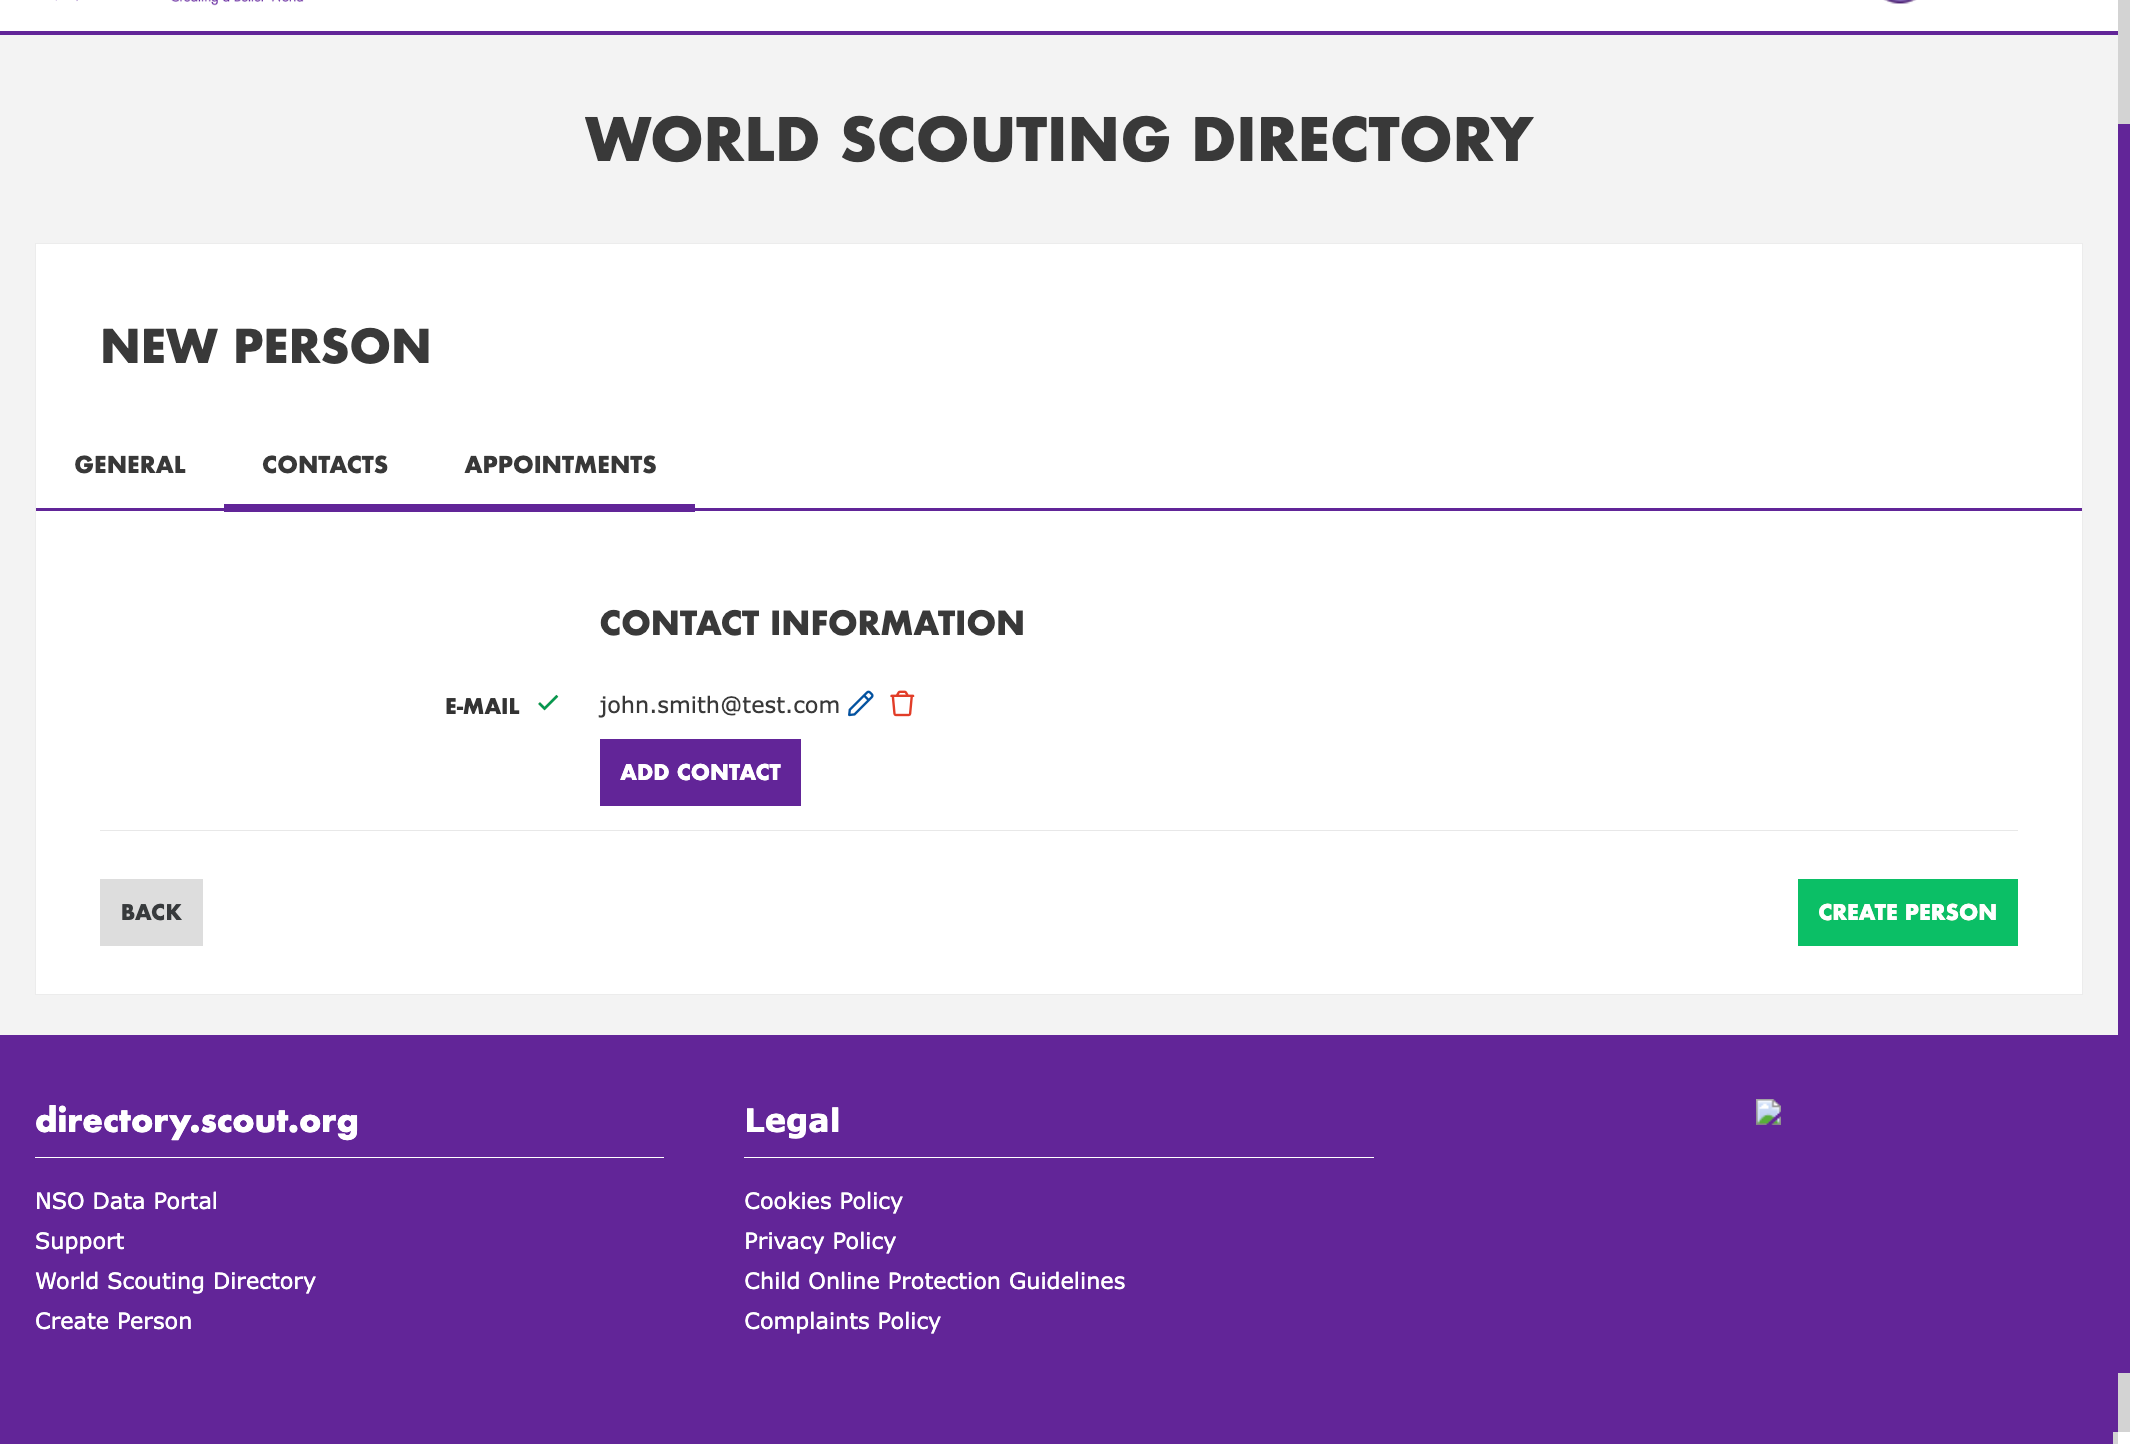The image size is (2130, 1444).
Task: Click the john.smith@test.com email text
Action: pos(719,705)
